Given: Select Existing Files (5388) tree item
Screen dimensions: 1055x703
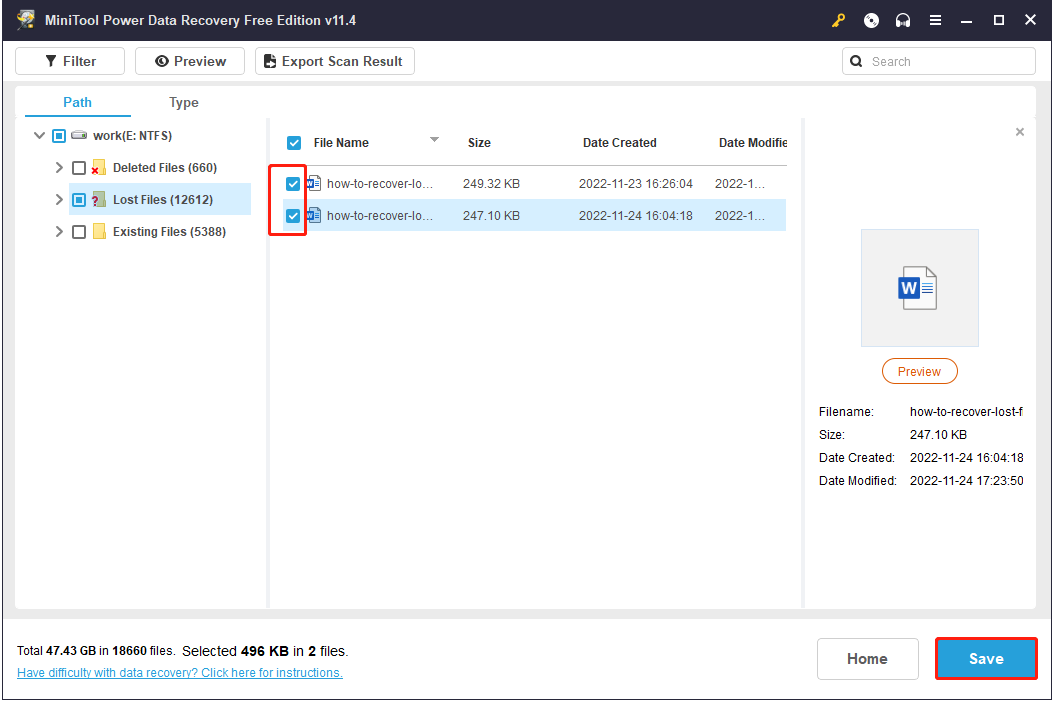Looking at the screenshot, I should click(170, 231).
